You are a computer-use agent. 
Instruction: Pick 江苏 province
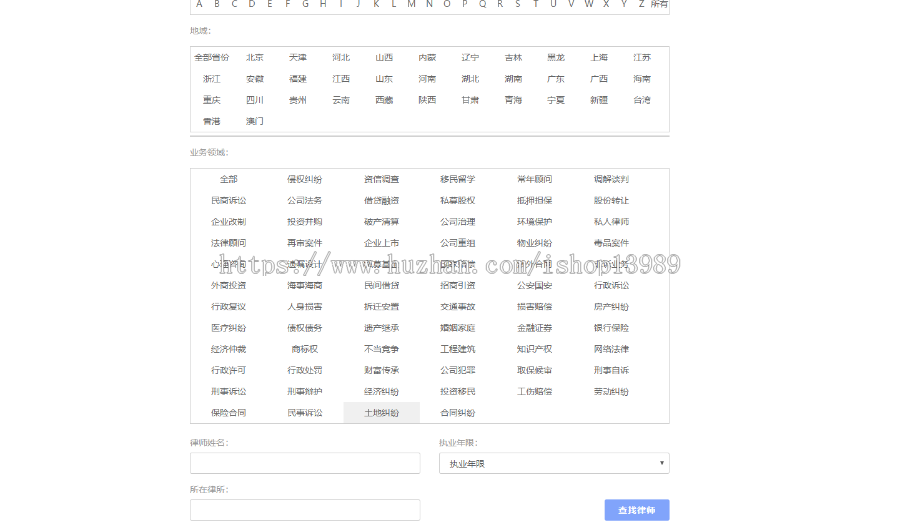(x=642, y=57)
